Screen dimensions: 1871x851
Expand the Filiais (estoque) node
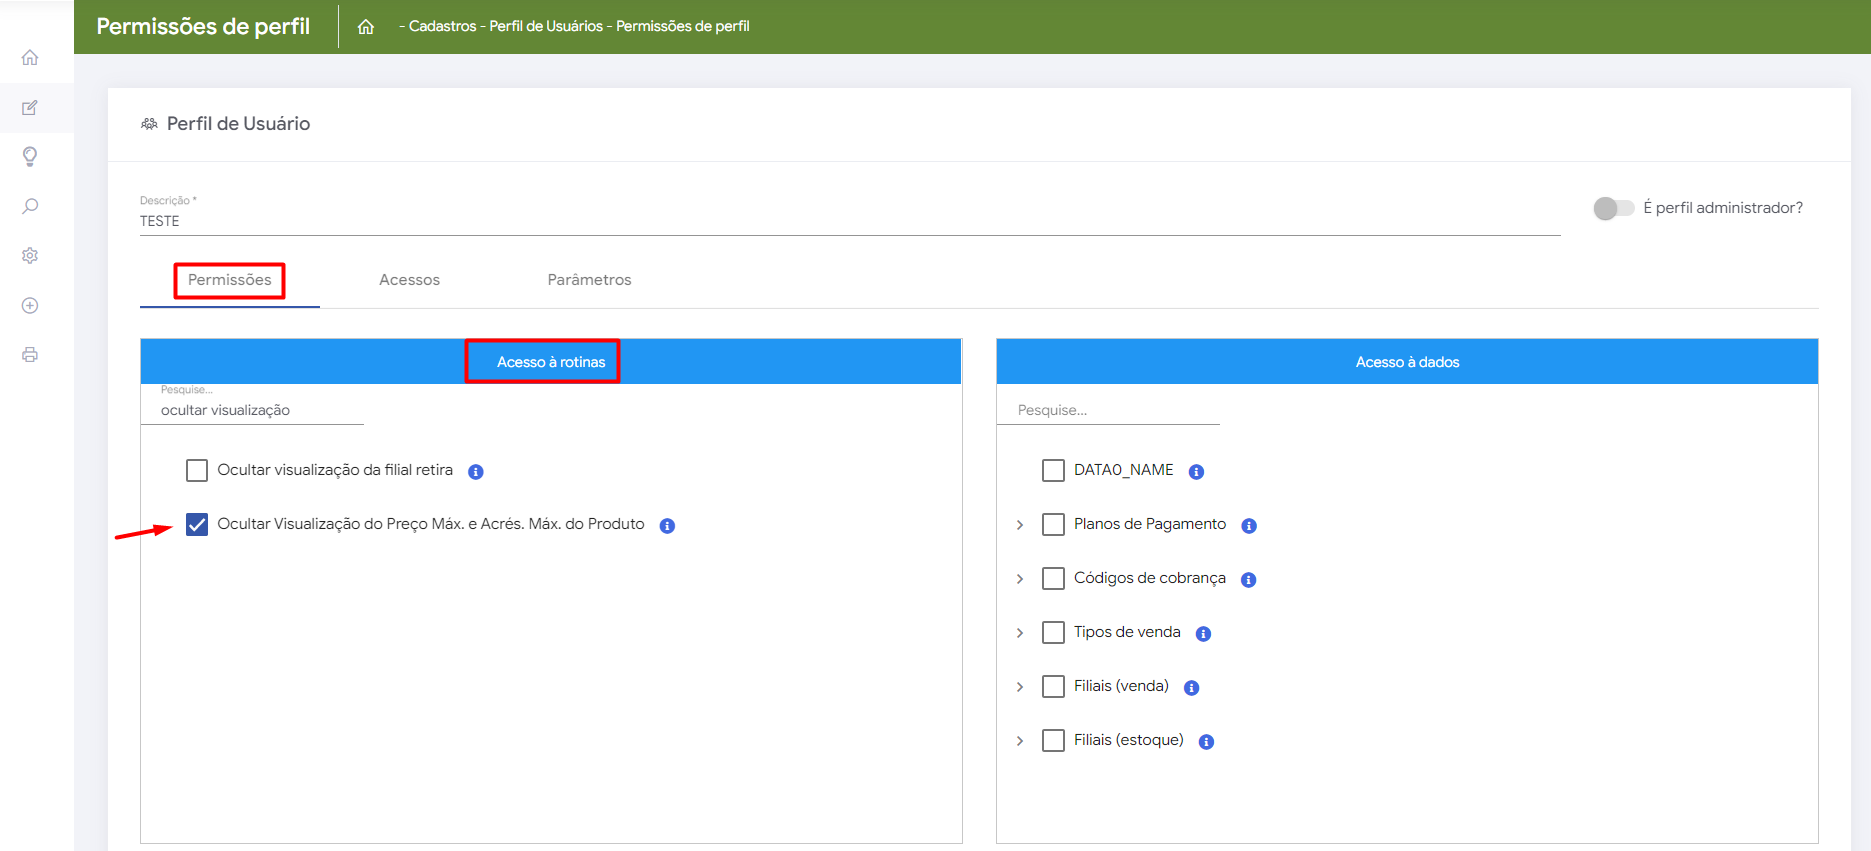pos(1020,741)
